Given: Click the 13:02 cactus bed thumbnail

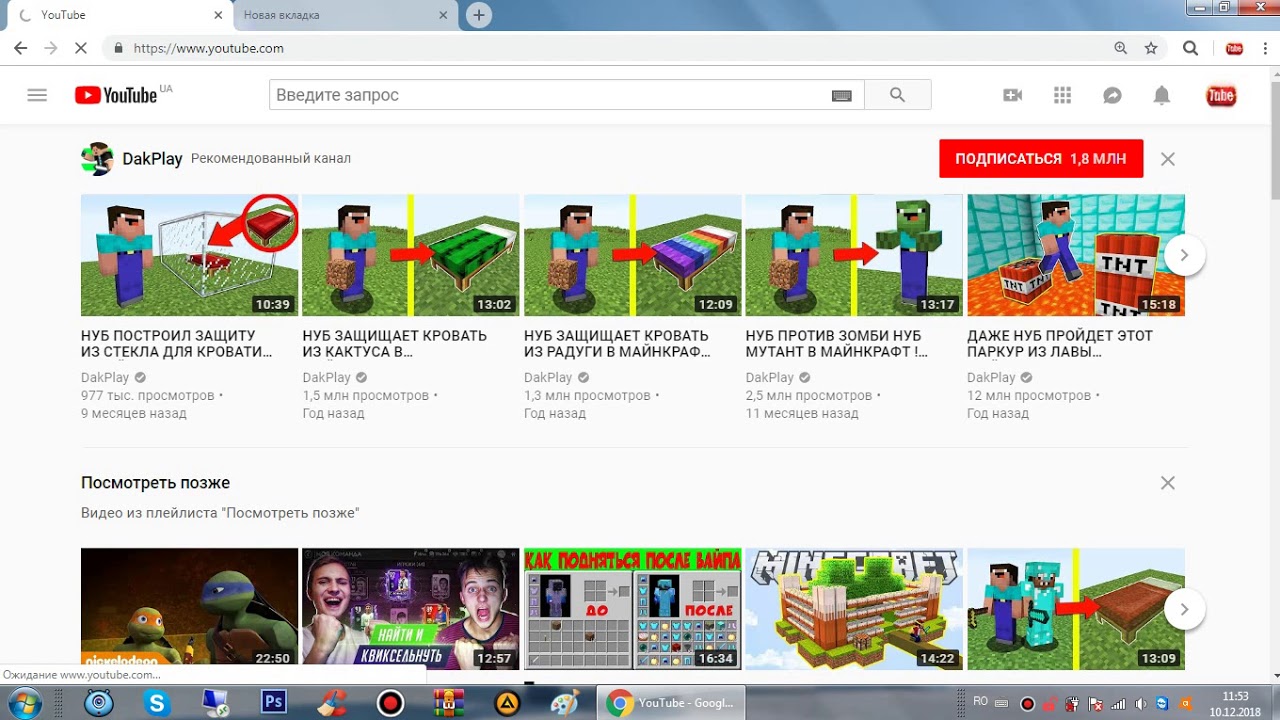Looking at the screenshot, I should 411,255.
